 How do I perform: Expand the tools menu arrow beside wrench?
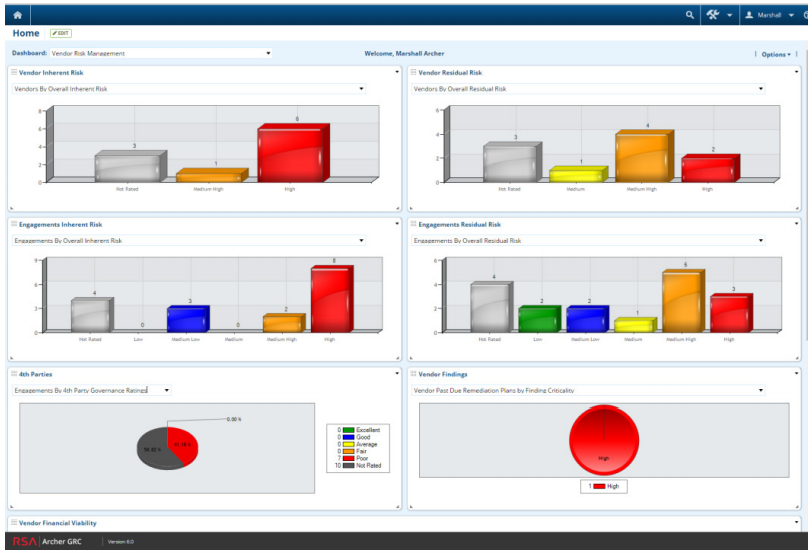(729, 16)
